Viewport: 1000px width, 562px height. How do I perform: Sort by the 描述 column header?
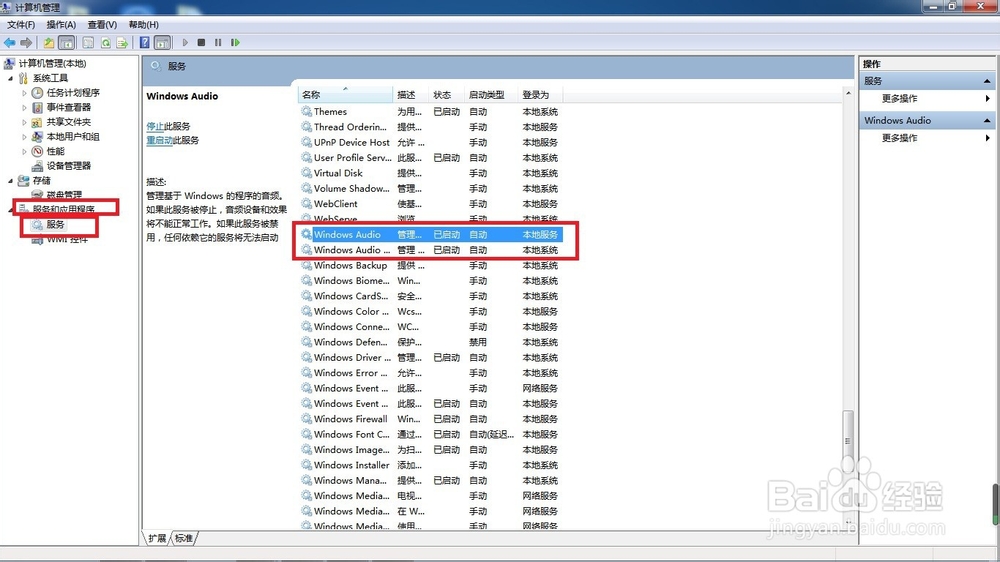point(411,95)
